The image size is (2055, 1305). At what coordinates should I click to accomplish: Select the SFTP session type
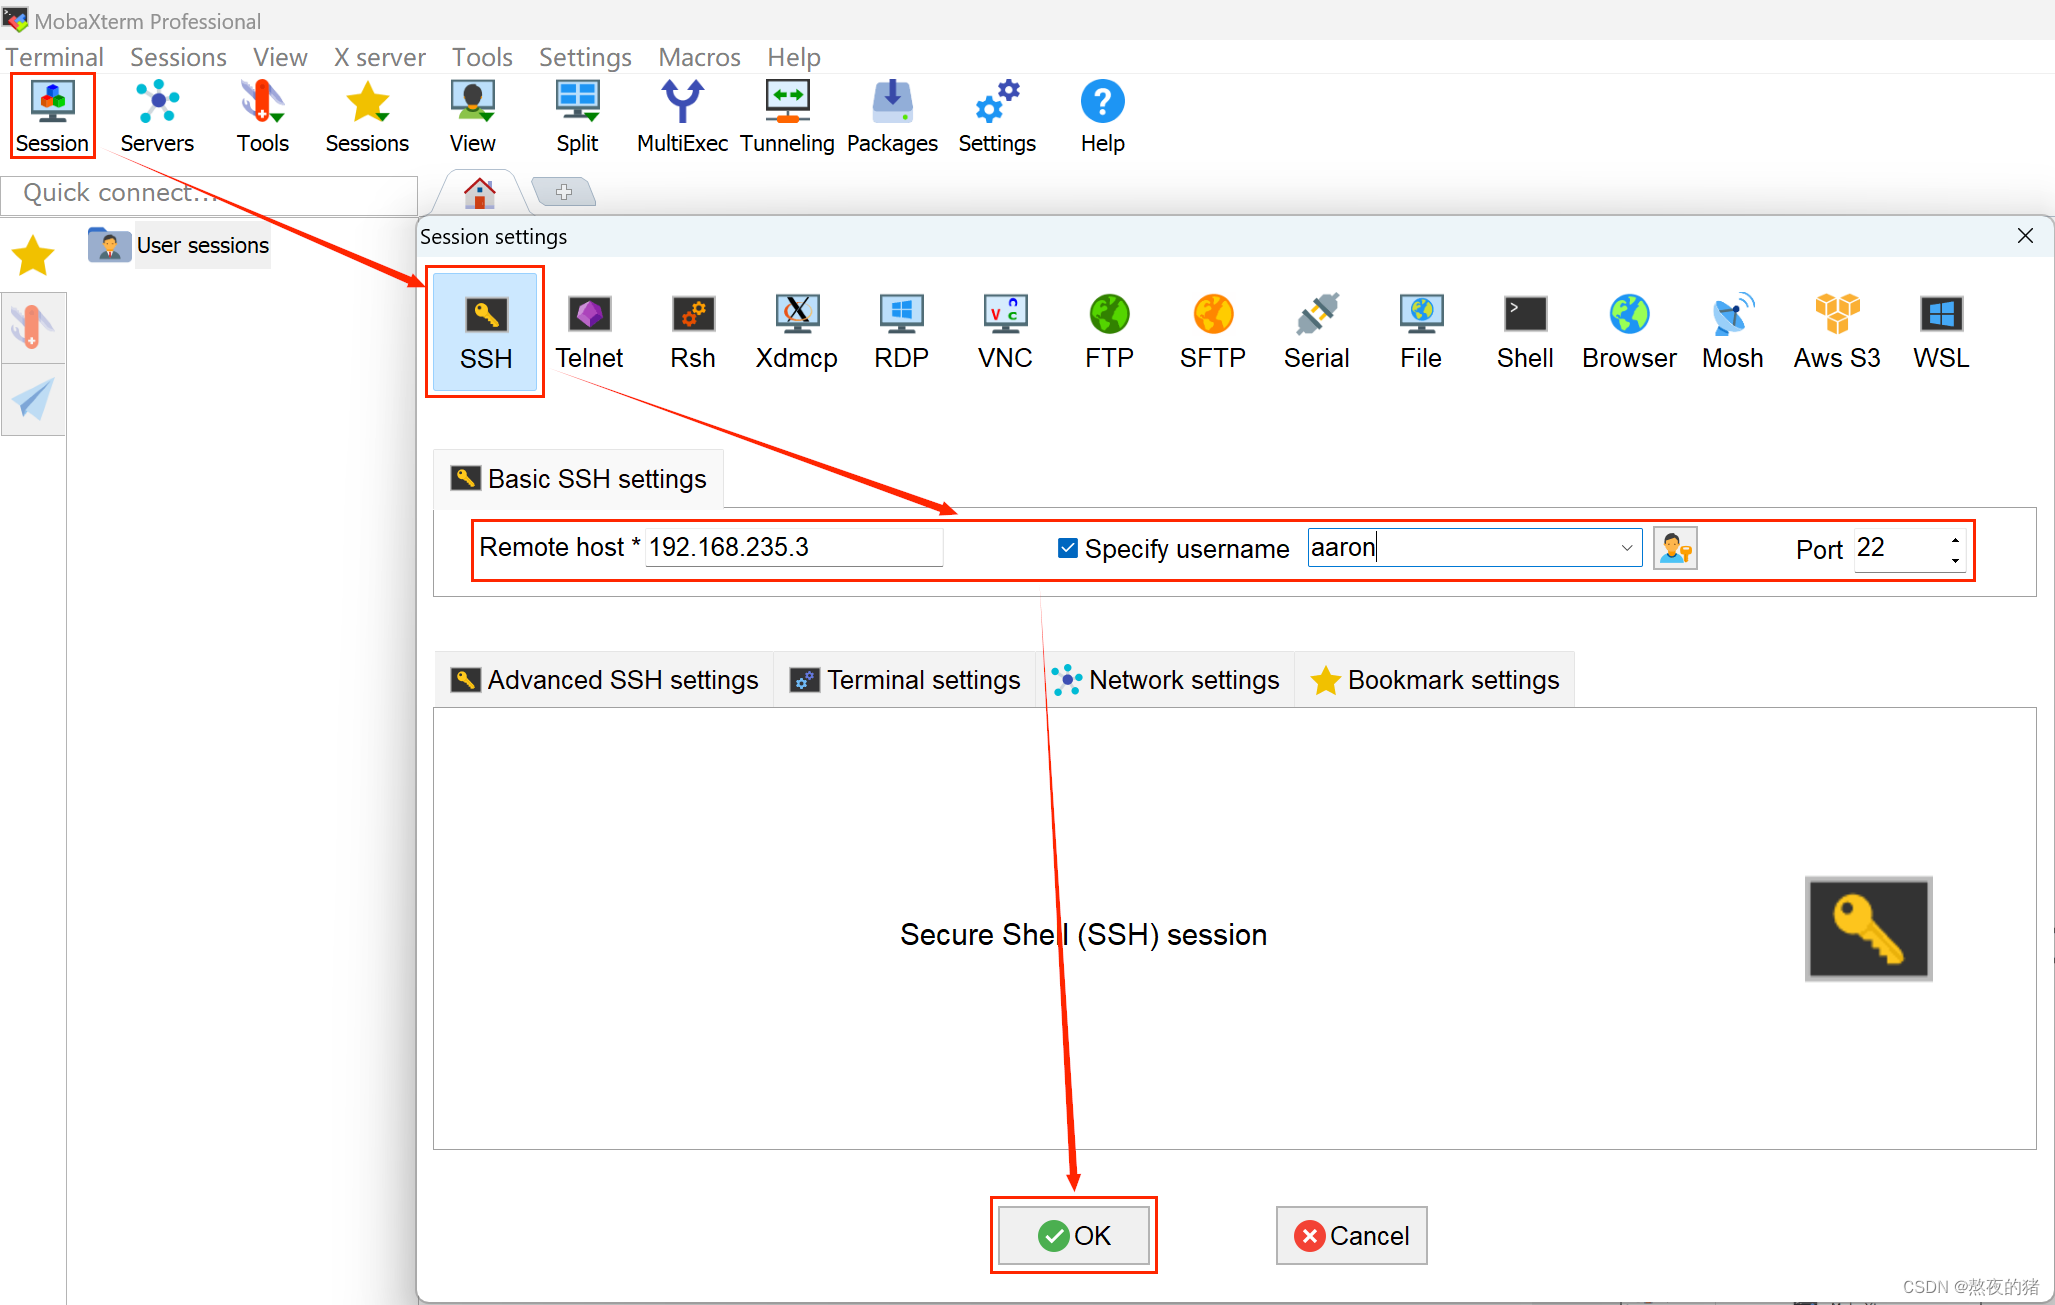(x=1213, y=332)
